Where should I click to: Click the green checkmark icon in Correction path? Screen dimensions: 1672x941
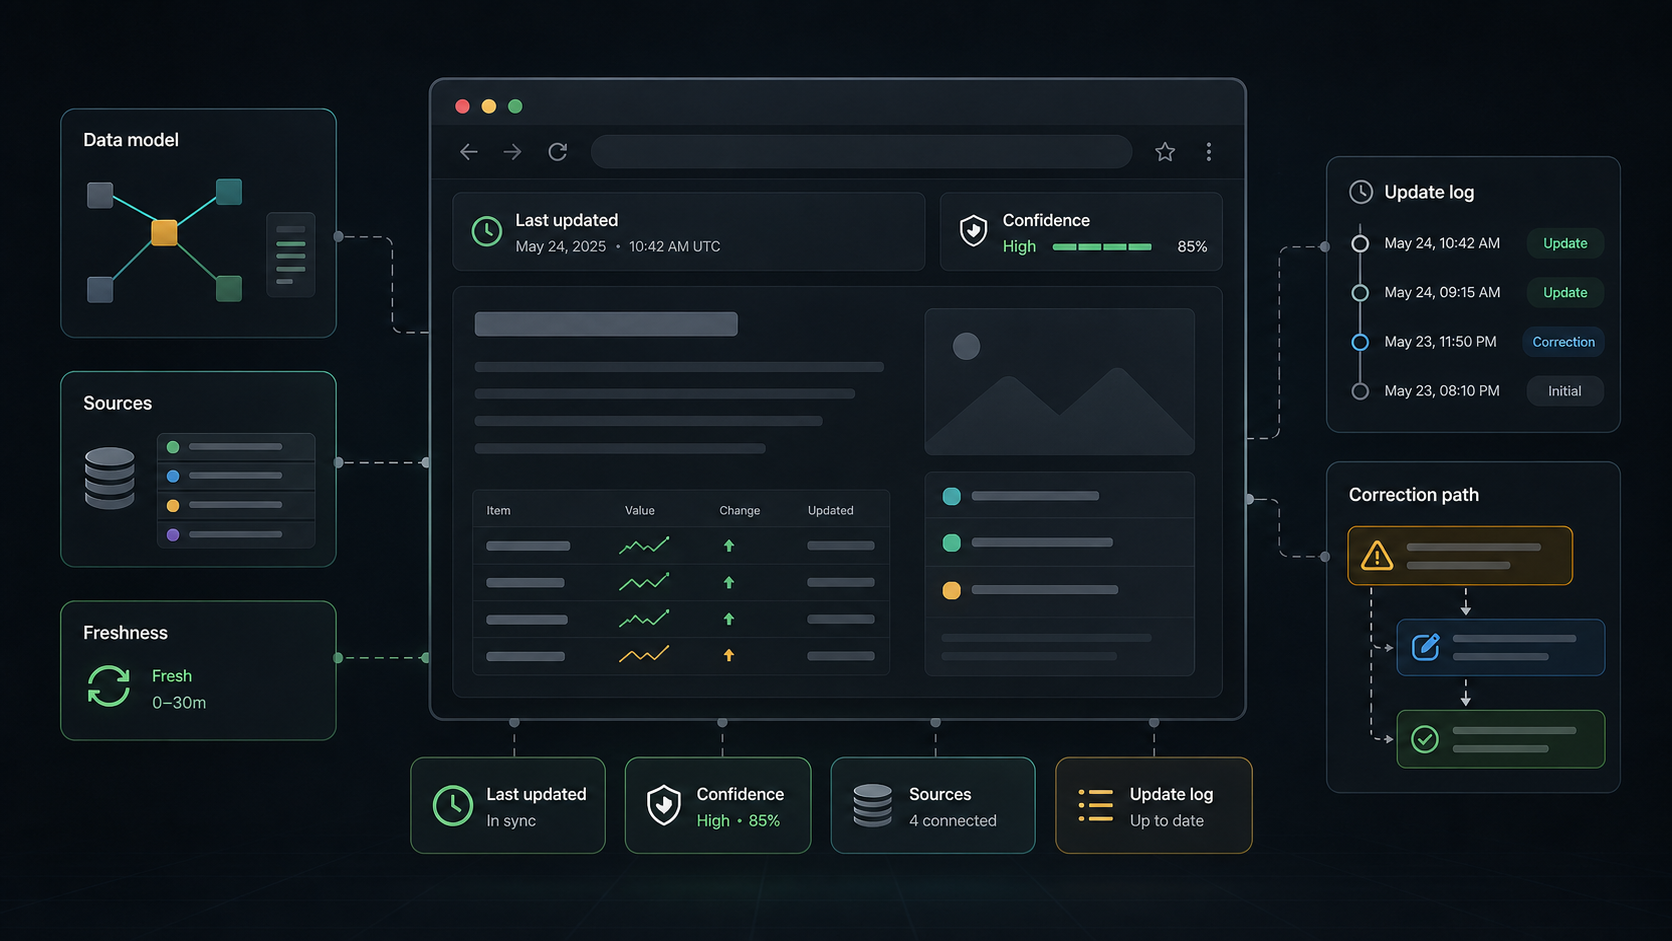(x=1425, y=739)
